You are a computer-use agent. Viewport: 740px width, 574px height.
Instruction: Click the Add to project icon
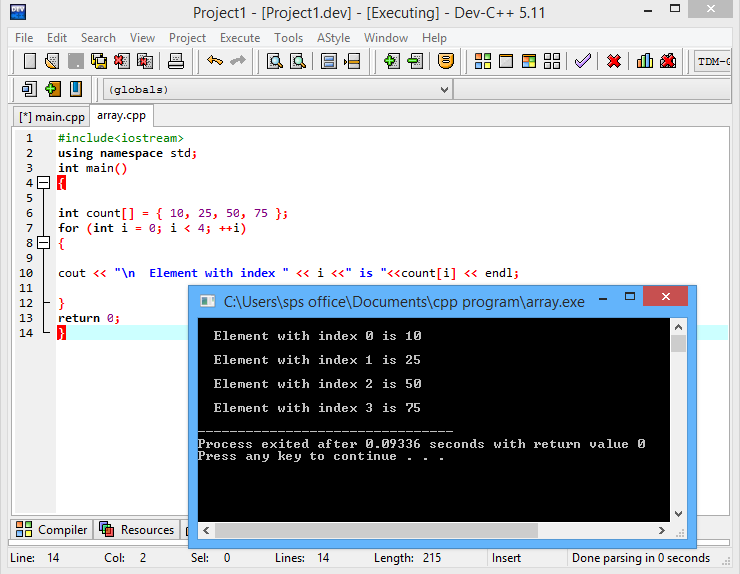[392, 61]
